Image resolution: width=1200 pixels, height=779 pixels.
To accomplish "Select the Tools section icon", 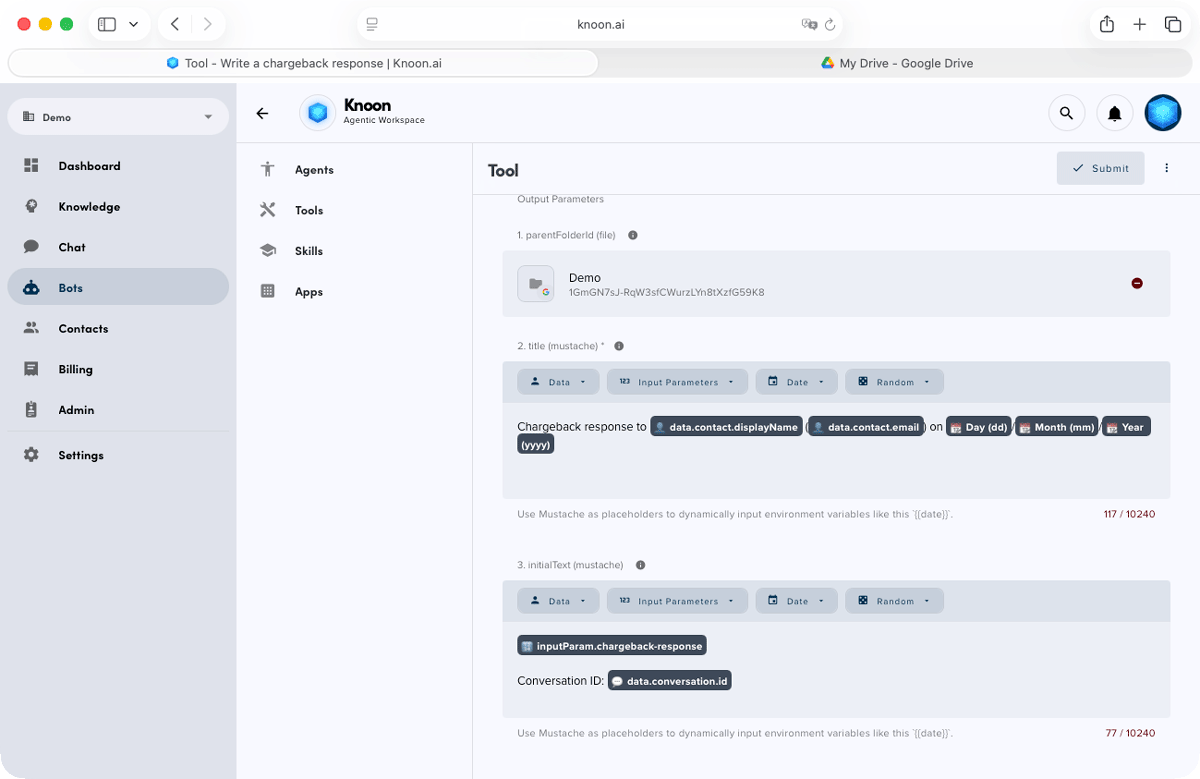I will [267, 210].
